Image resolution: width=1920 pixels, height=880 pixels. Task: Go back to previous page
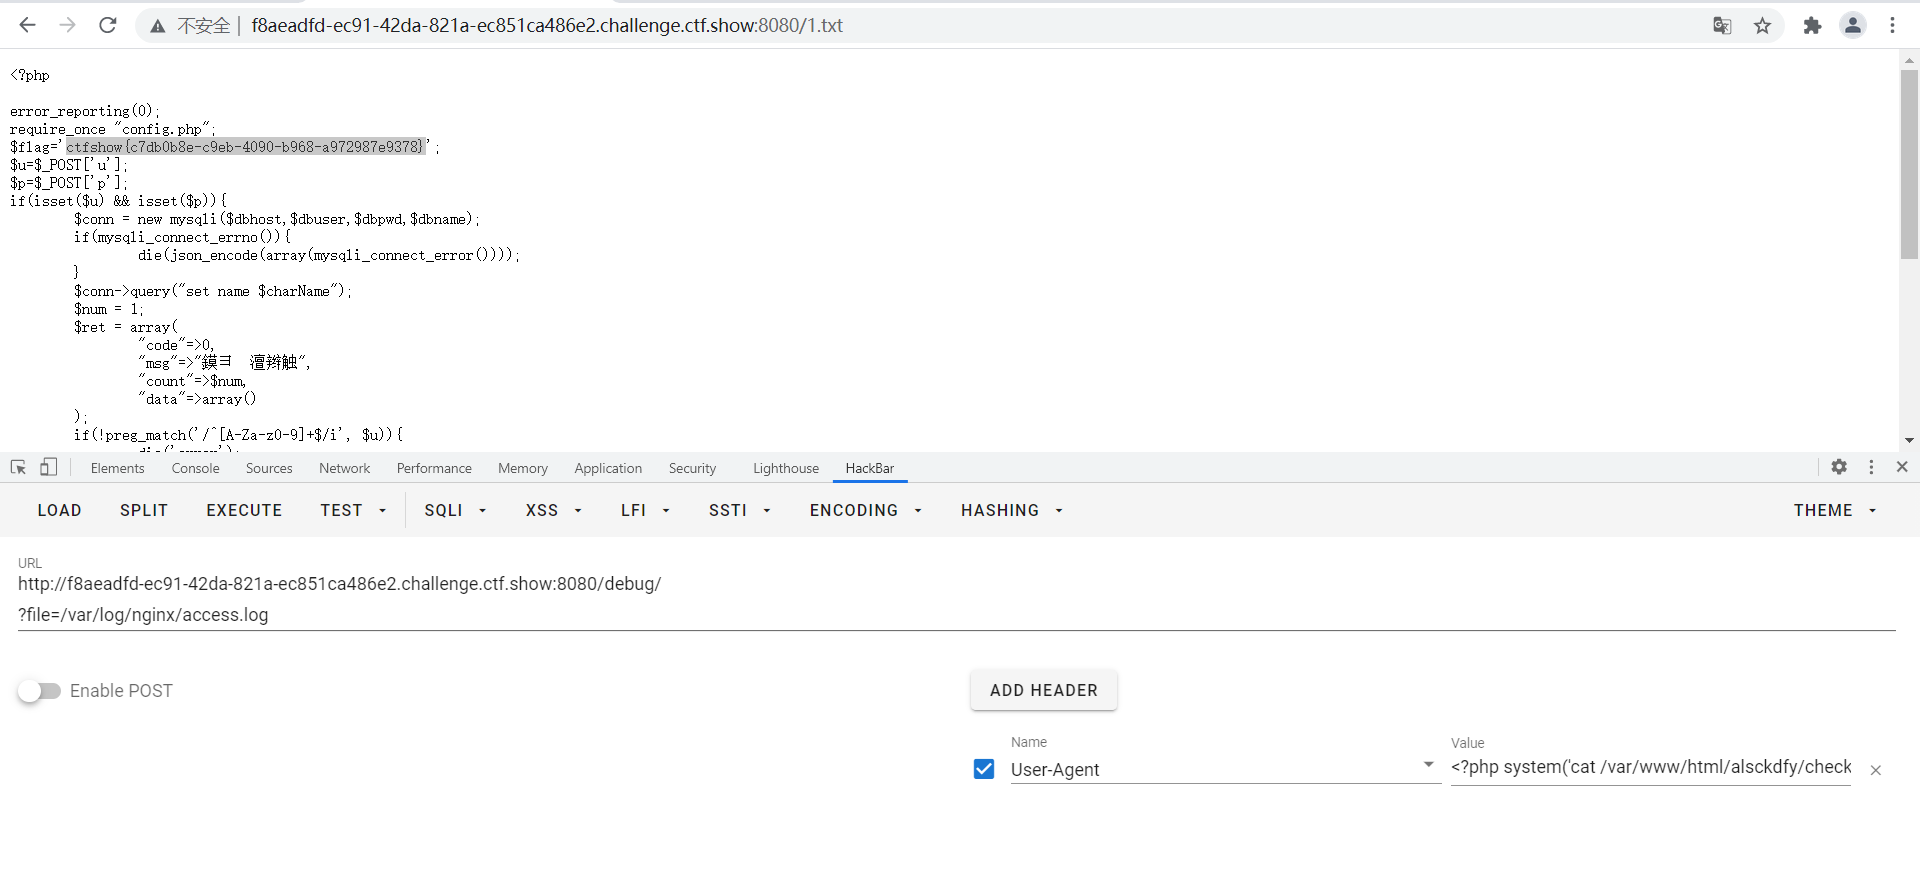(x=27, y=25)
